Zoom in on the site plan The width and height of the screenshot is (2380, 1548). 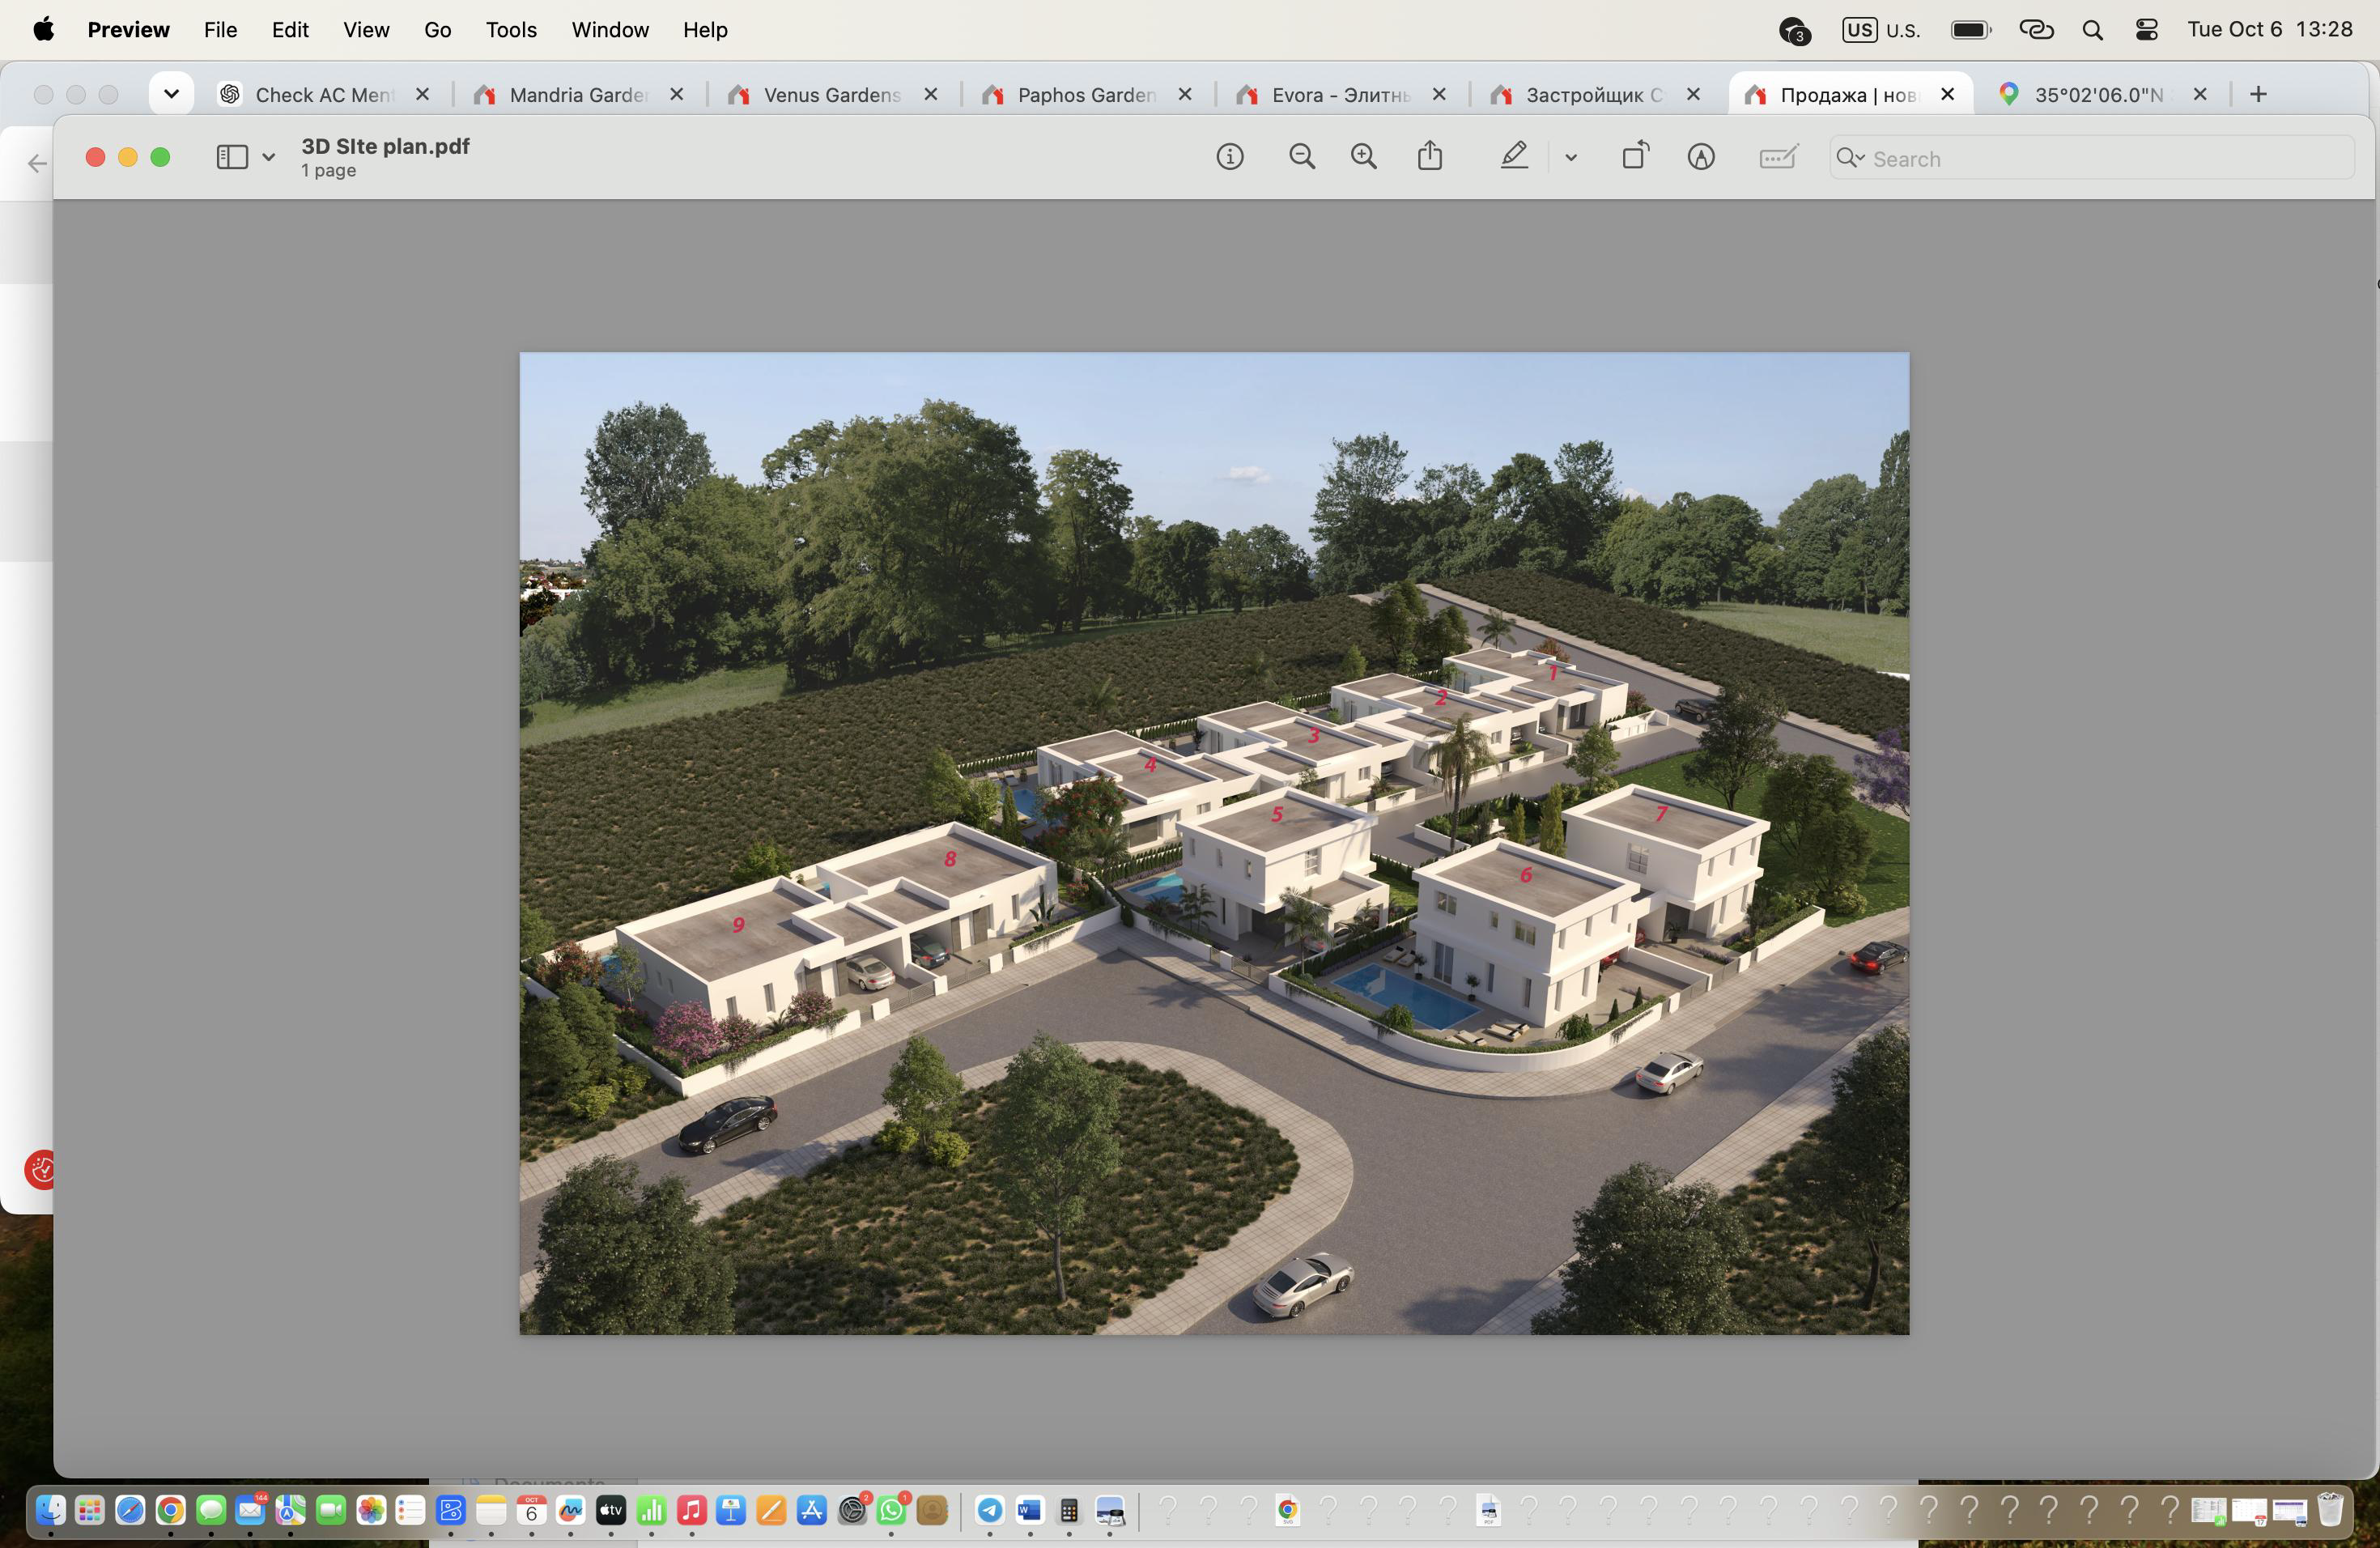click(x=1364, y=157)
